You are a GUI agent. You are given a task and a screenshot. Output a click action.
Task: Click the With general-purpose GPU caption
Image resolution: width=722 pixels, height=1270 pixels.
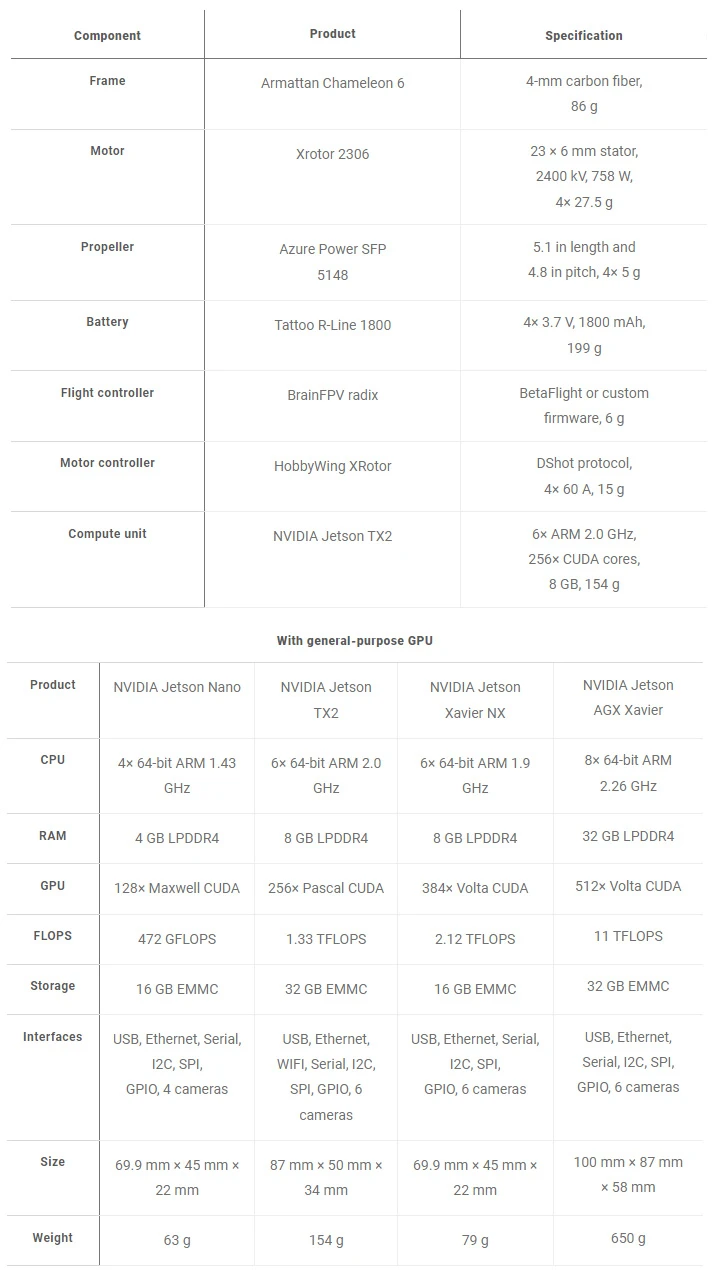coord(355,641)
